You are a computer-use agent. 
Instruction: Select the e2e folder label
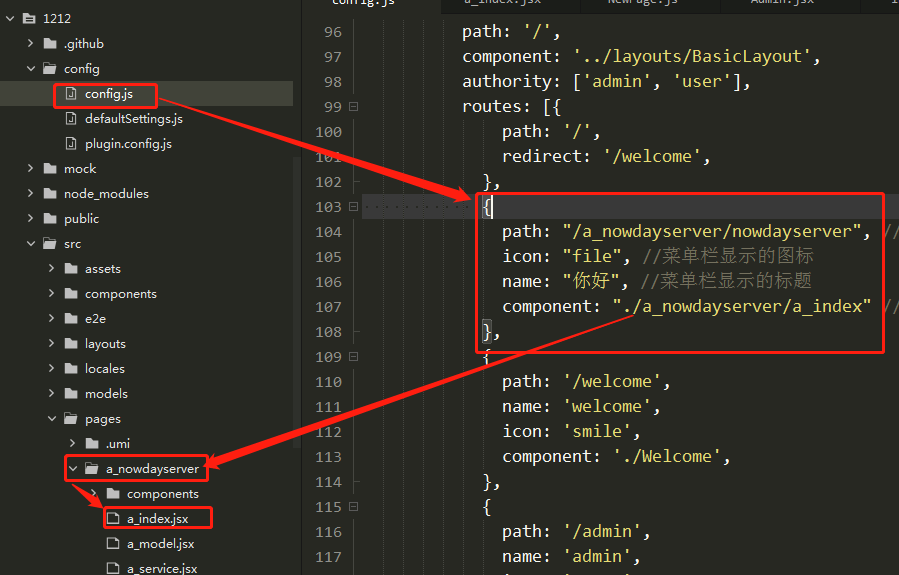(x=95, y=319)
